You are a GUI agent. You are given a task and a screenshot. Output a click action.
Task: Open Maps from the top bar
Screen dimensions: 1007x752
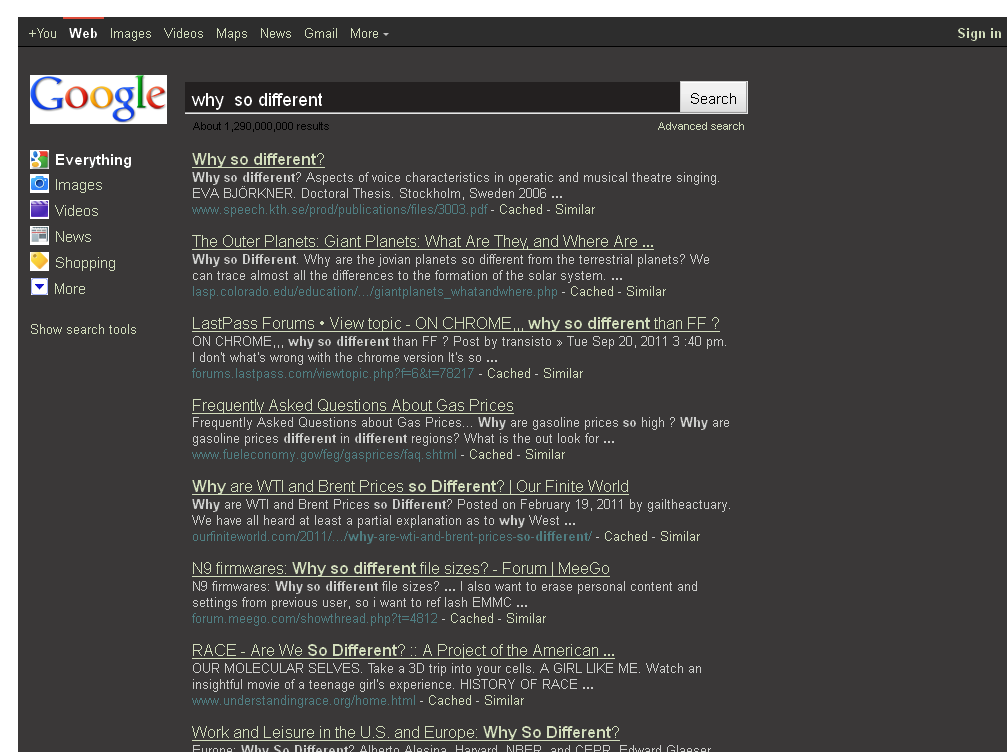click(x=231, y=33)
